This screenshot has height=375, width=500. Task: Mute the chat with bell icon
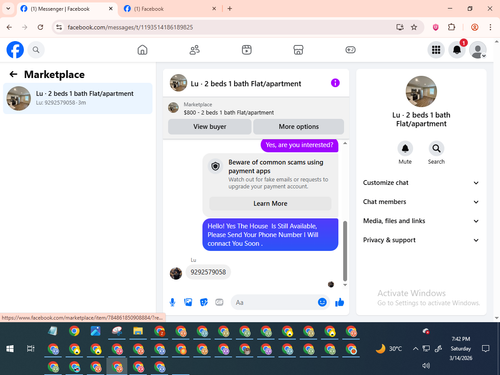pos(405,148)
